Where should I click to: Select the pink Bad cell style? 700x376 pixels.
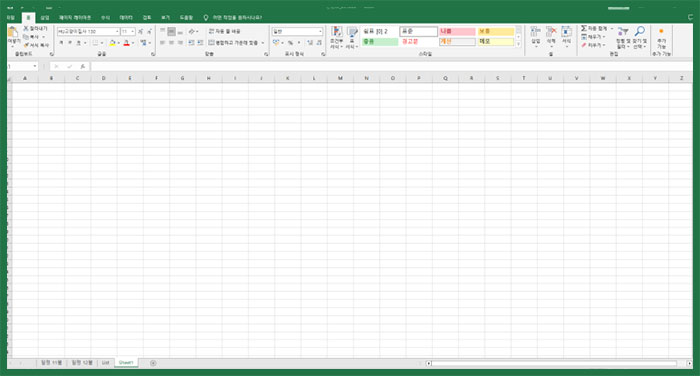click(x=457, y=31)
